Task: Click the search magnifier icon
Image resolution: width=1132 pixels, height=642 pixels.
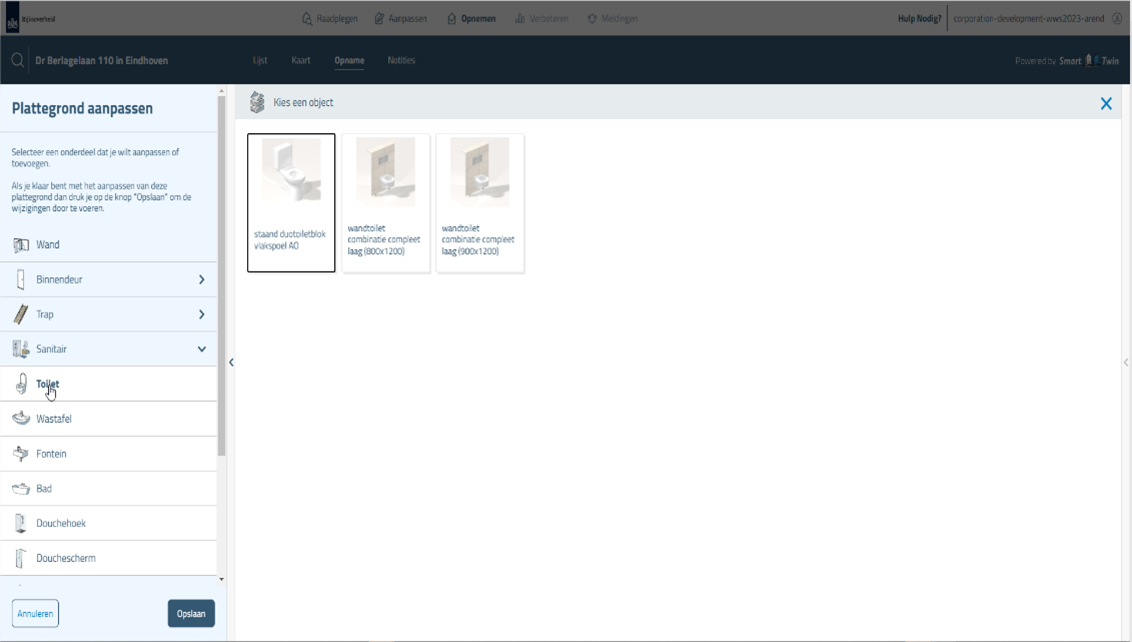Action: [x=17, y=61]
